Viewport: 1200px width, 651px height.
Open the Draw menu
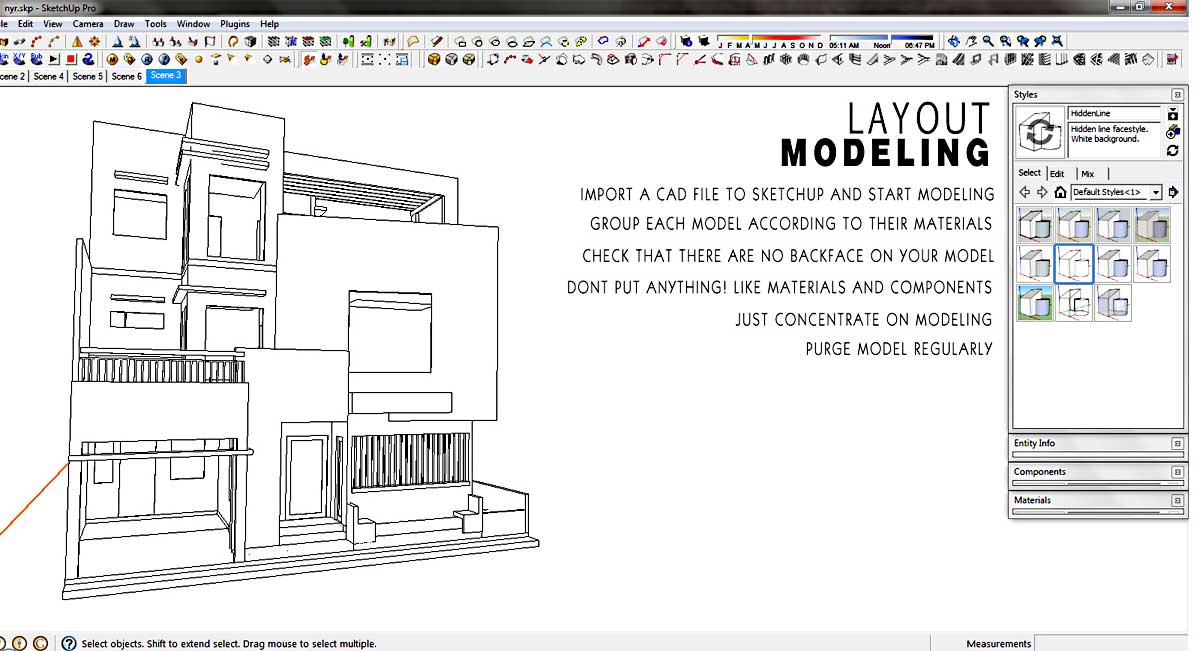click(x=124, y=23)
